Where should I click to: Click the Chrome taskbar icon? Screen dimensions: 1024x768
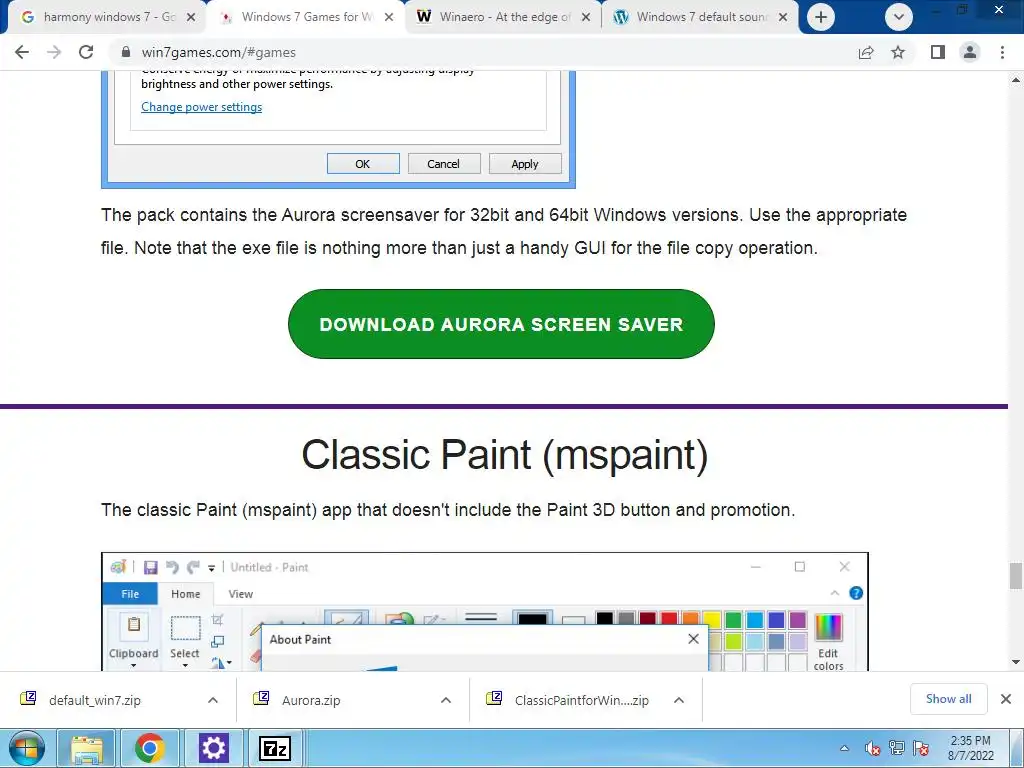[x=150, y=748]
